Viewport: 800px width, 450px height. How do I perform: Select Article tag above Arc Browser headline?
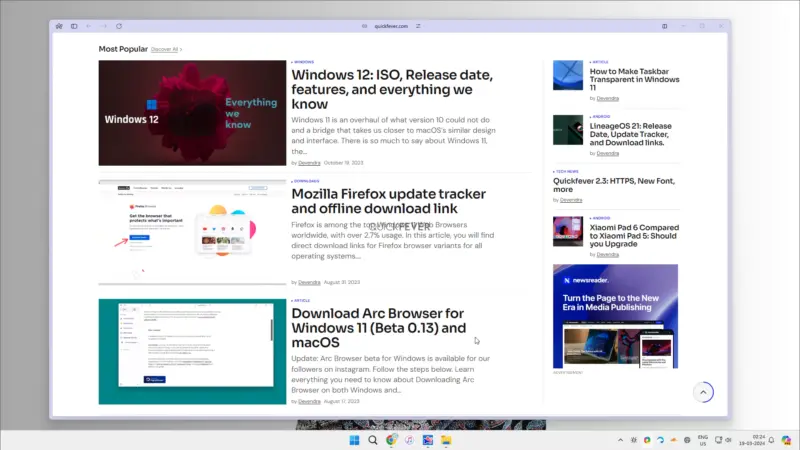coord(301,301)
